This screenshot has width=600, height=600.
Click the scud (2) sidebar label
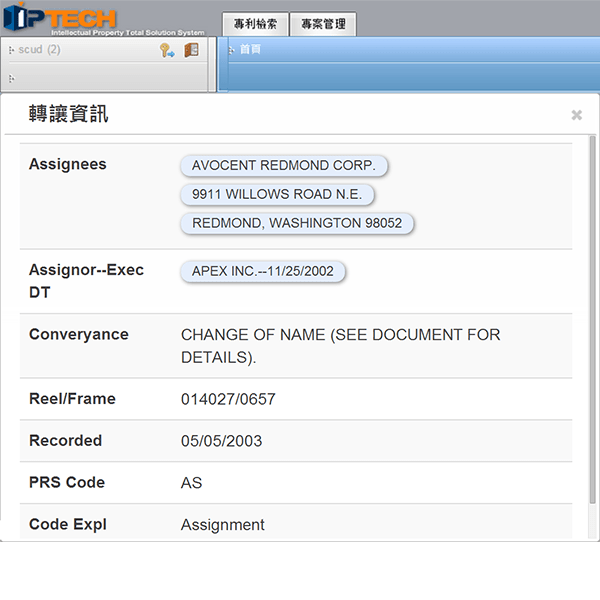tap(39, 50)
